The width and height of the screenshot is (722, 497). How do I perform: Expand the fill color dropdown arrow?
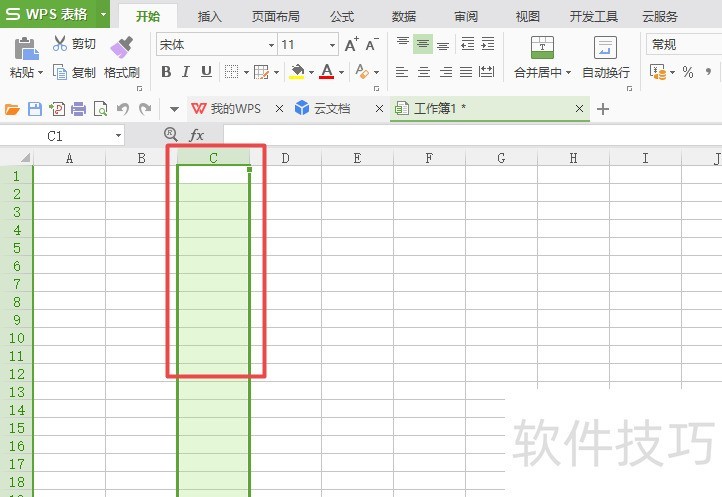pyautogui.click(x=311, y=72)
